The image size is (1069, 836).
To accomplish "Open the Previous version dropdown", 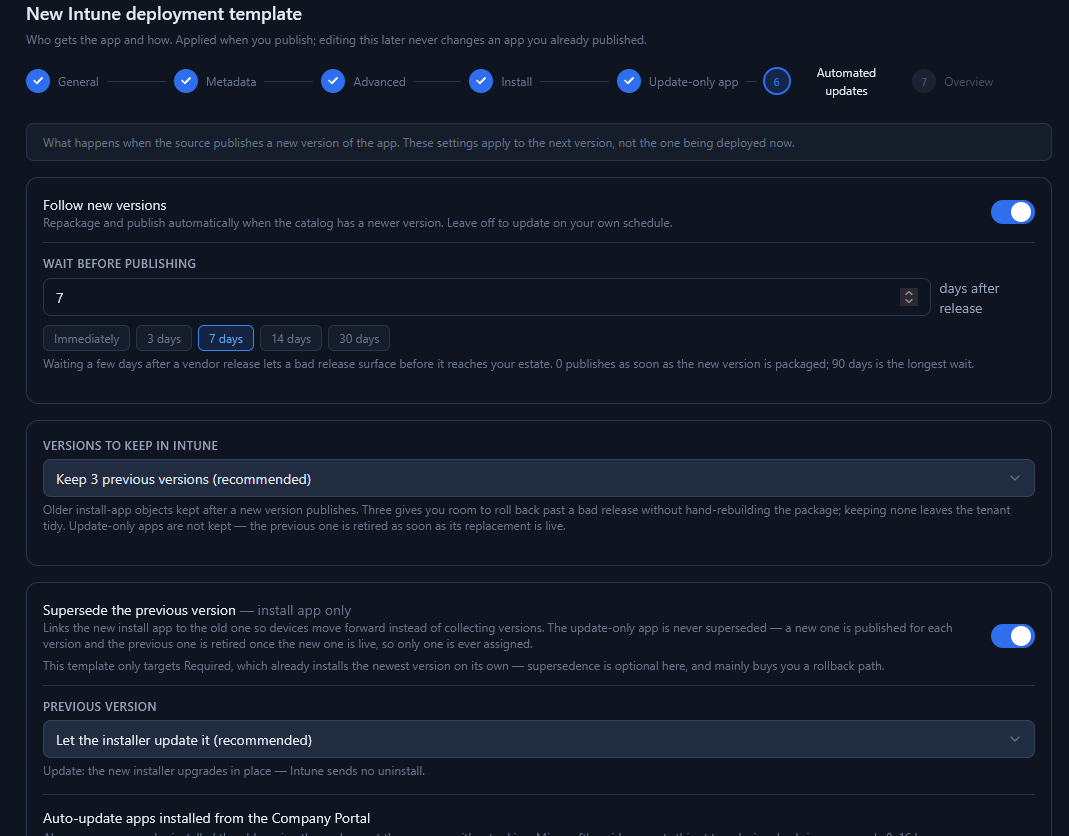I will point(539,739).
